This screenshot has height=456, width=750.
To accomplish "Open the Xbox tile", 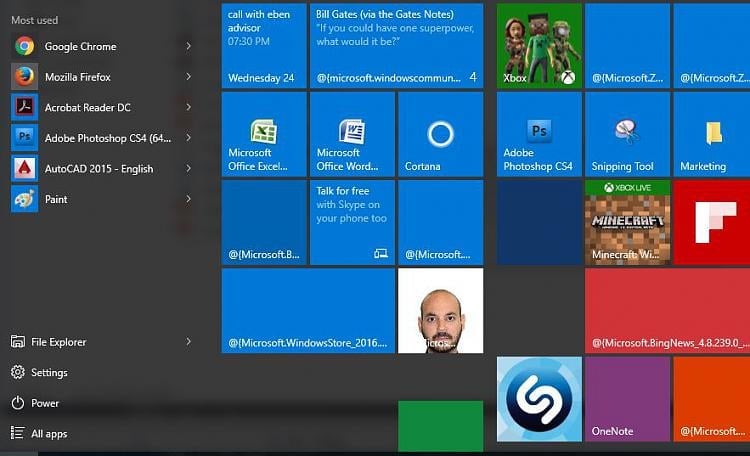I will point(539,45).
